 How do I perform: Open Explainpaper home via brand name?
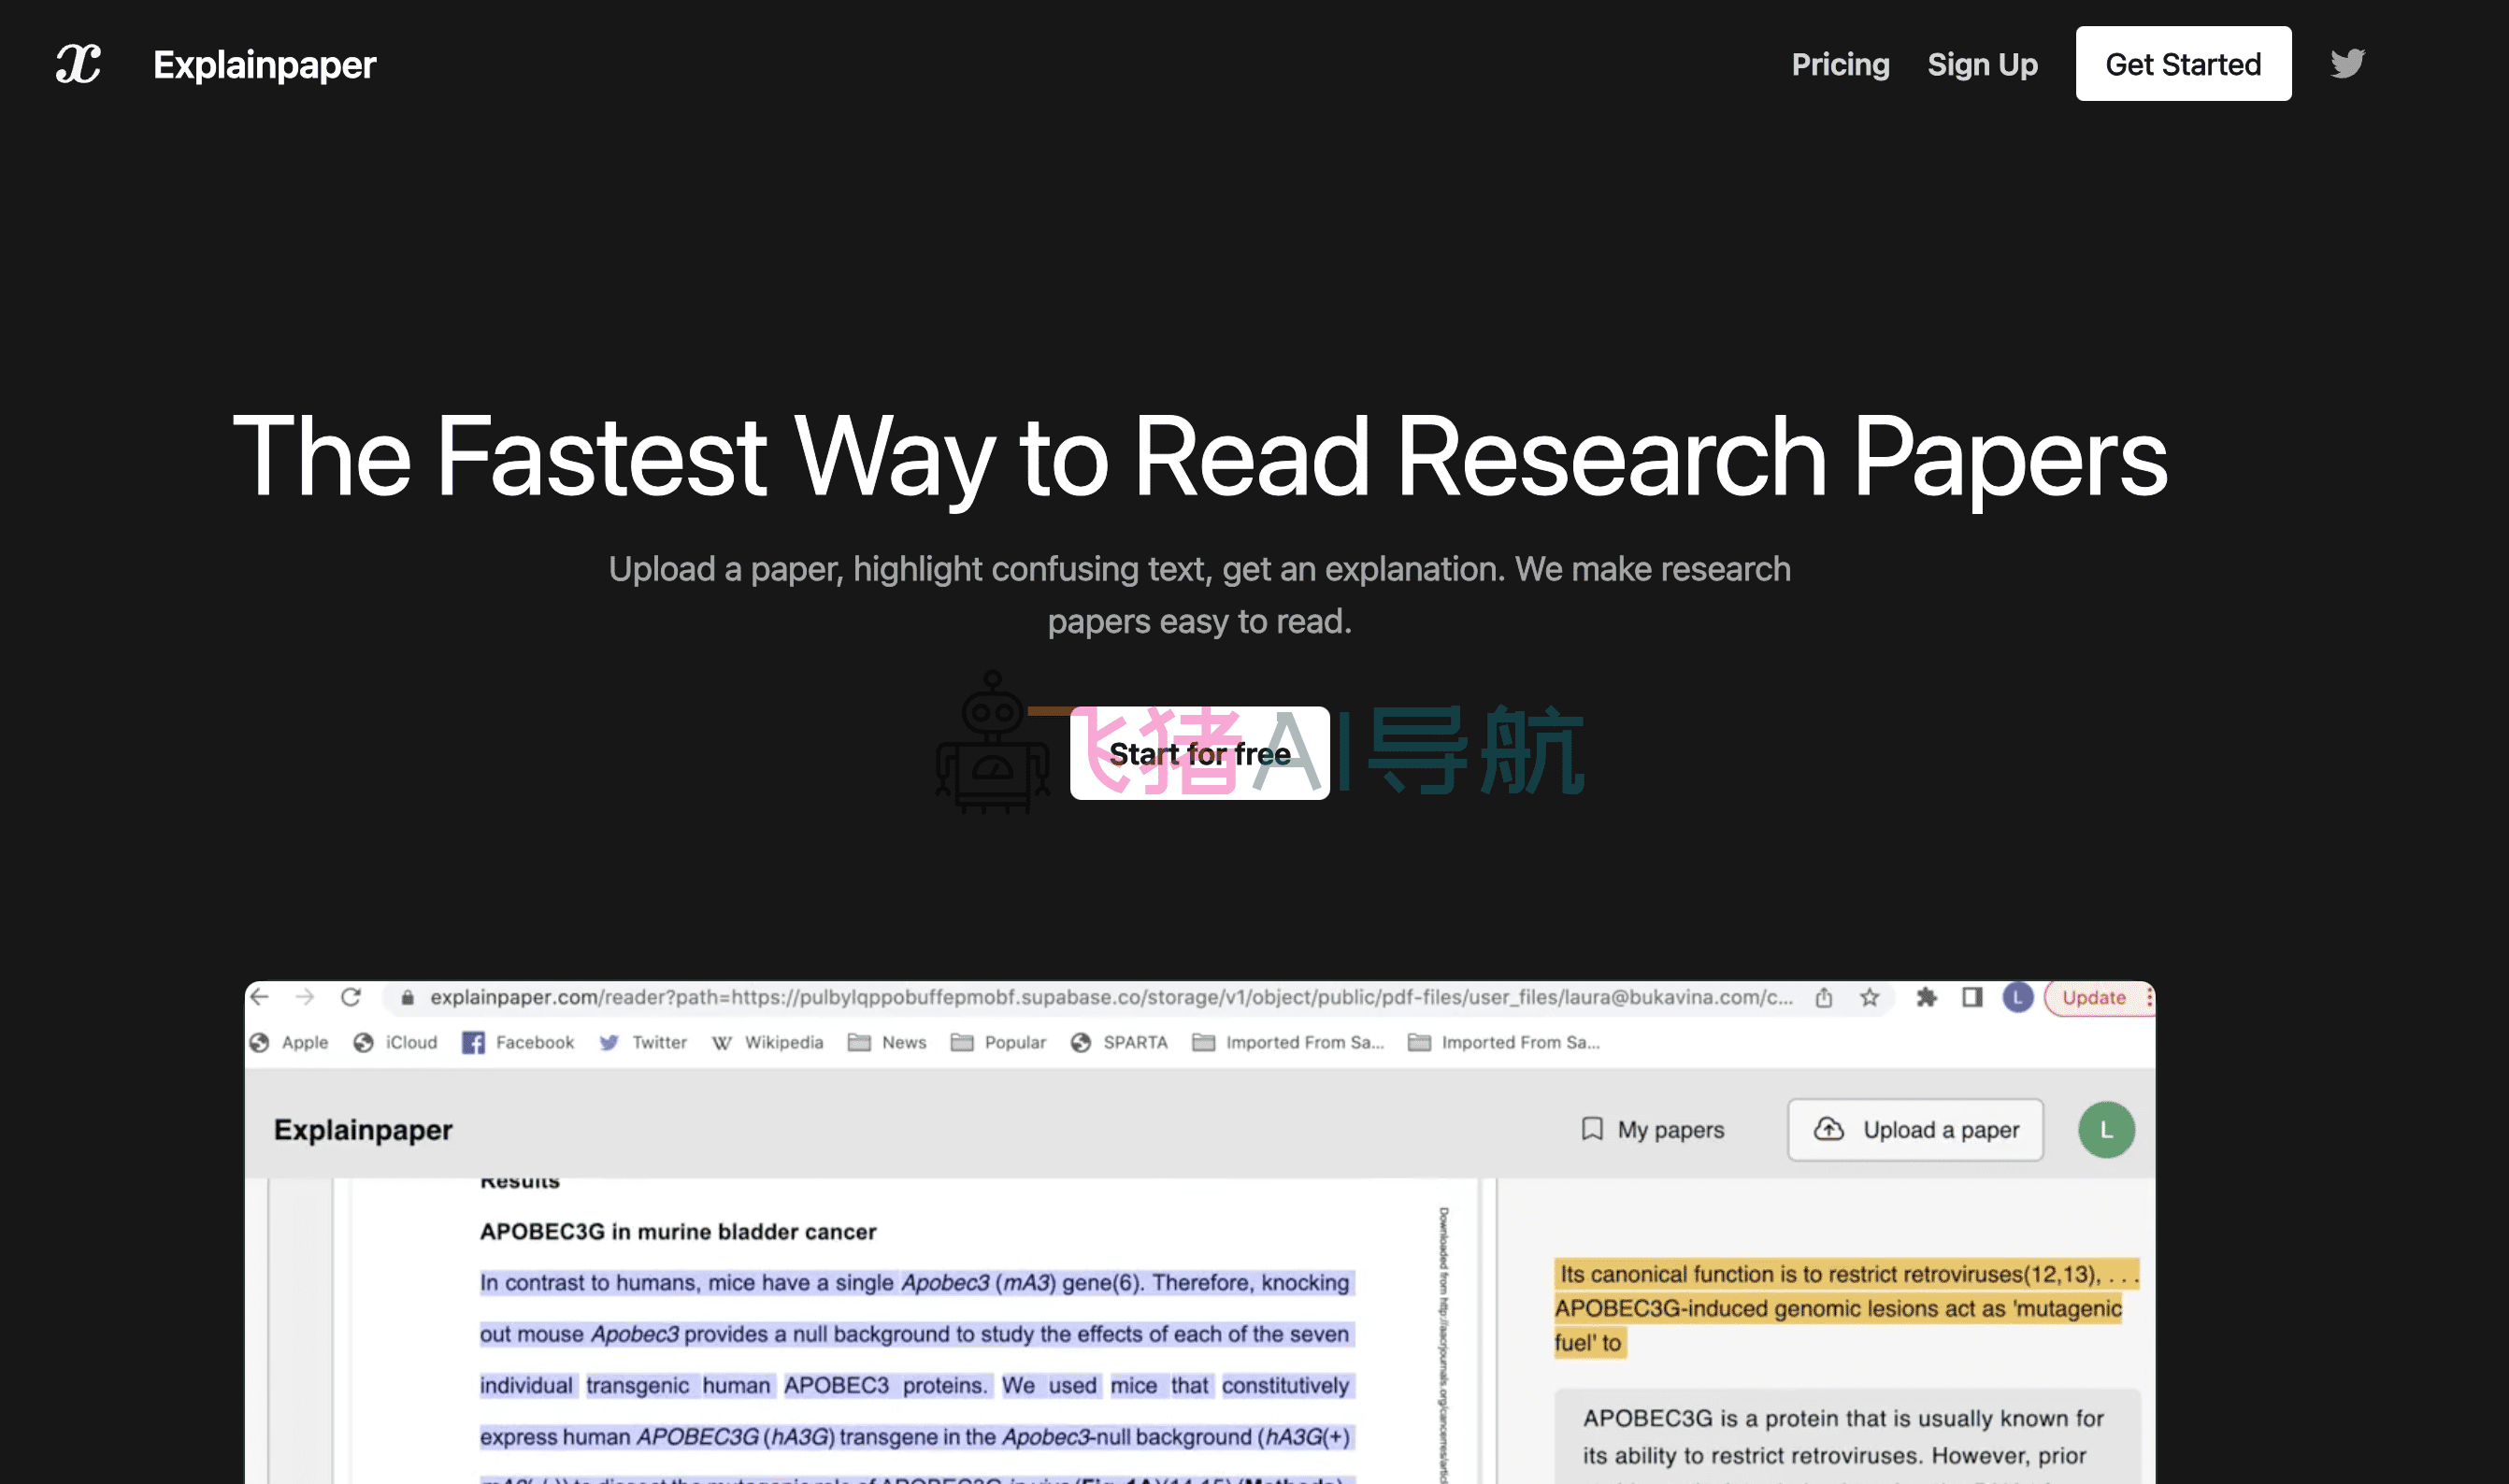264,65
